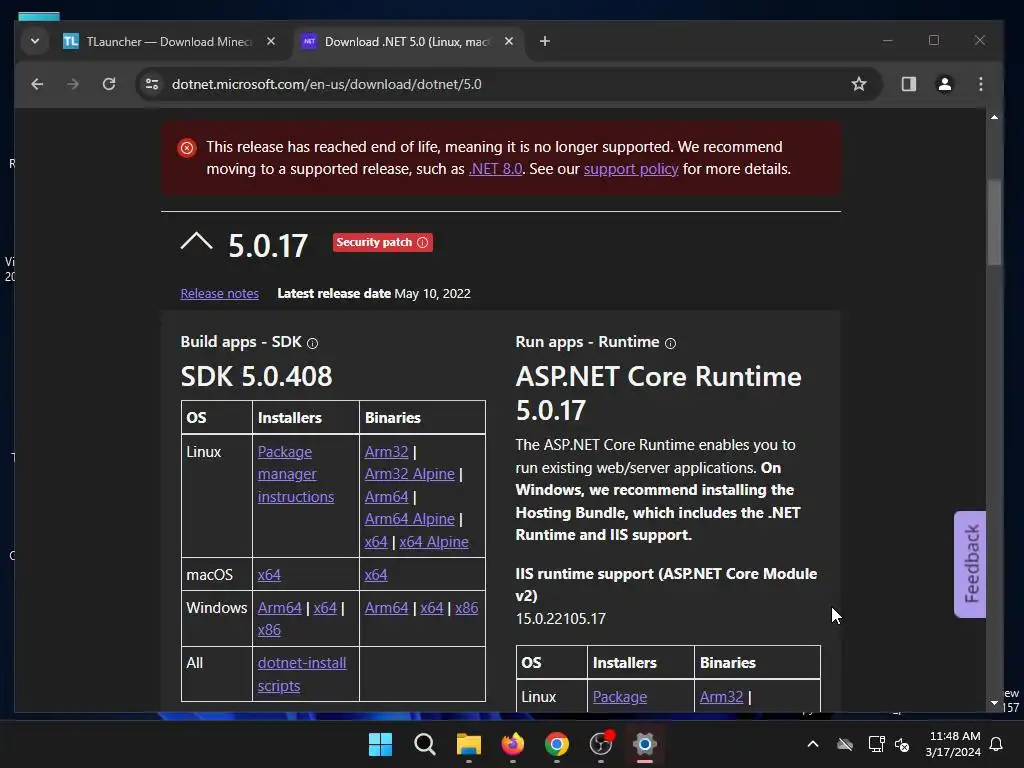Download SDK Windows x86 installer

(269, 630)
